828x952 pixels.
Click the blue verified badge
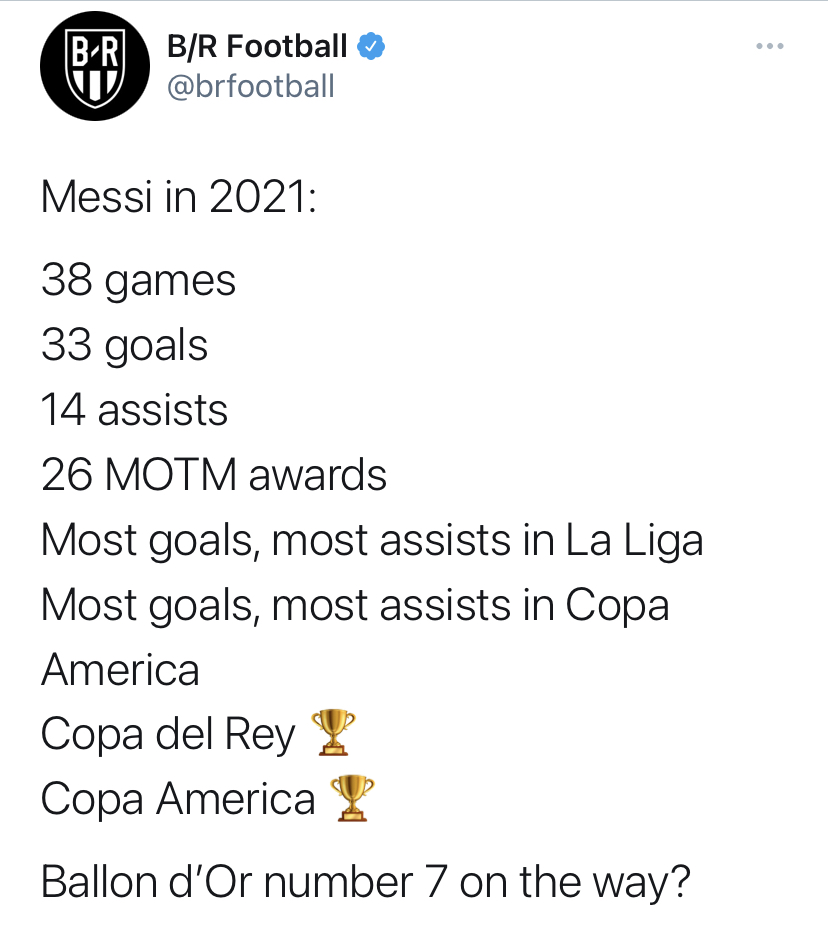tap(373, 46)
